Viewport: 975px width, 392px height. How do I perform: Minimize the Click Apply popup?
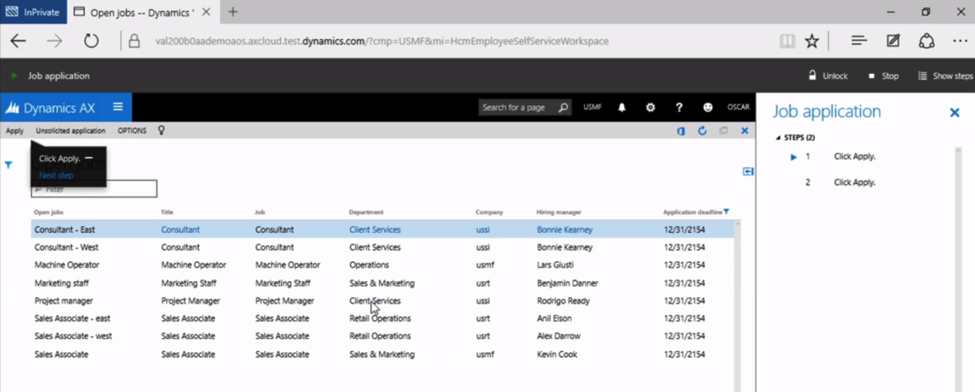[89, 158]
